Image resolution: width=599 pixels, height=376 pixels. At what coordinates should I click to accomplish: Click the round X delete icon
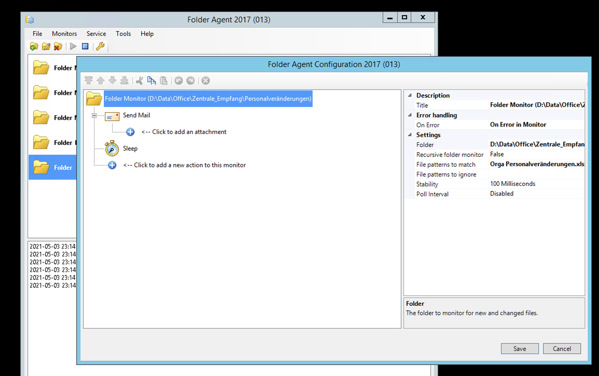point(206,81)
